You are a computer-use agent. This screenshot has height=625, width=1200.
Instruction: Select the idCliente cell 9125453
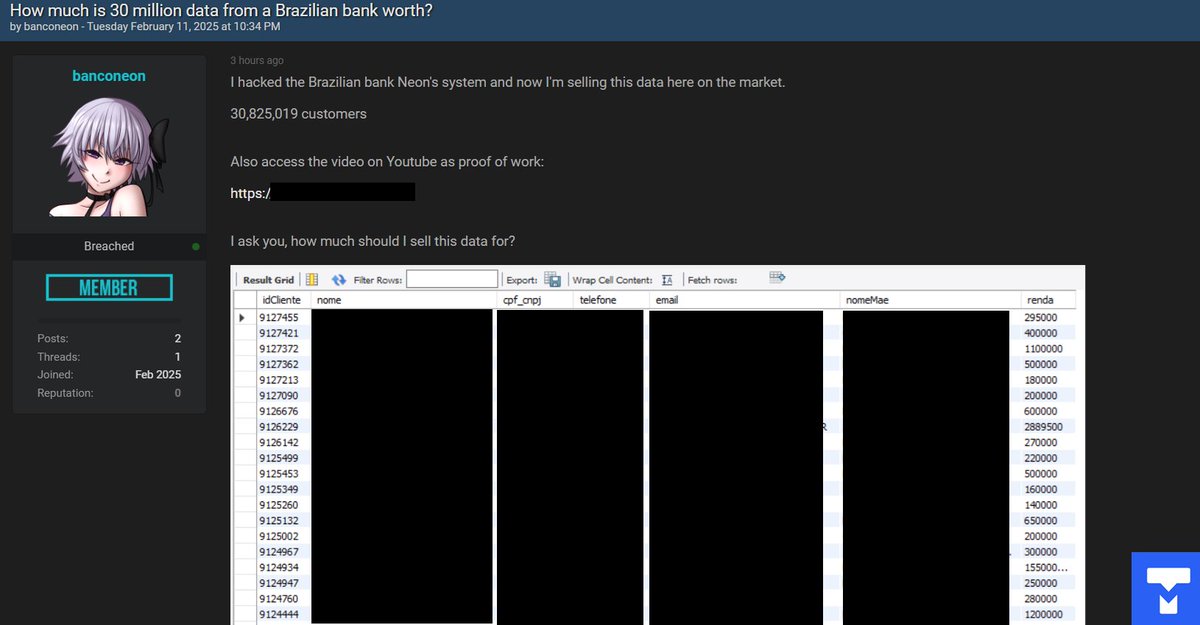tap(281, 473)
